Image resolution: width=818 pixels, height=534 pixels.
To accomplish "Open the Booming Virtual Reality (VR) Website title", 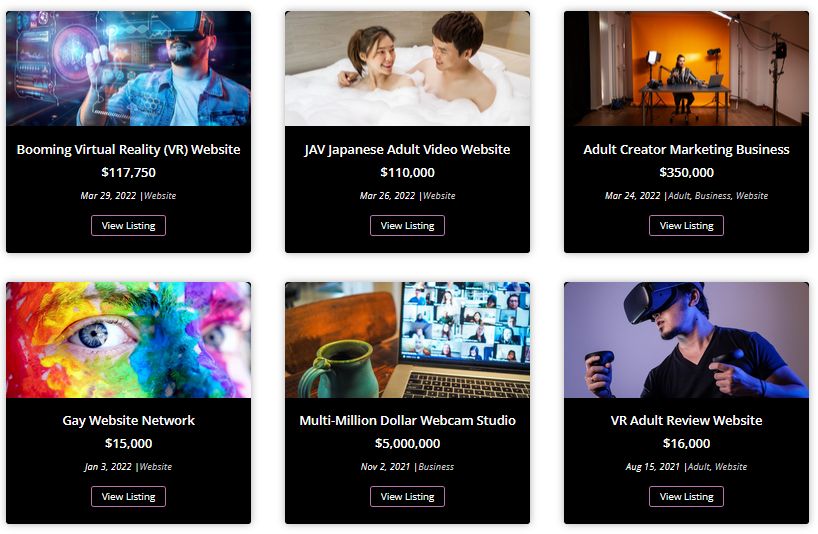I will 128,150.
